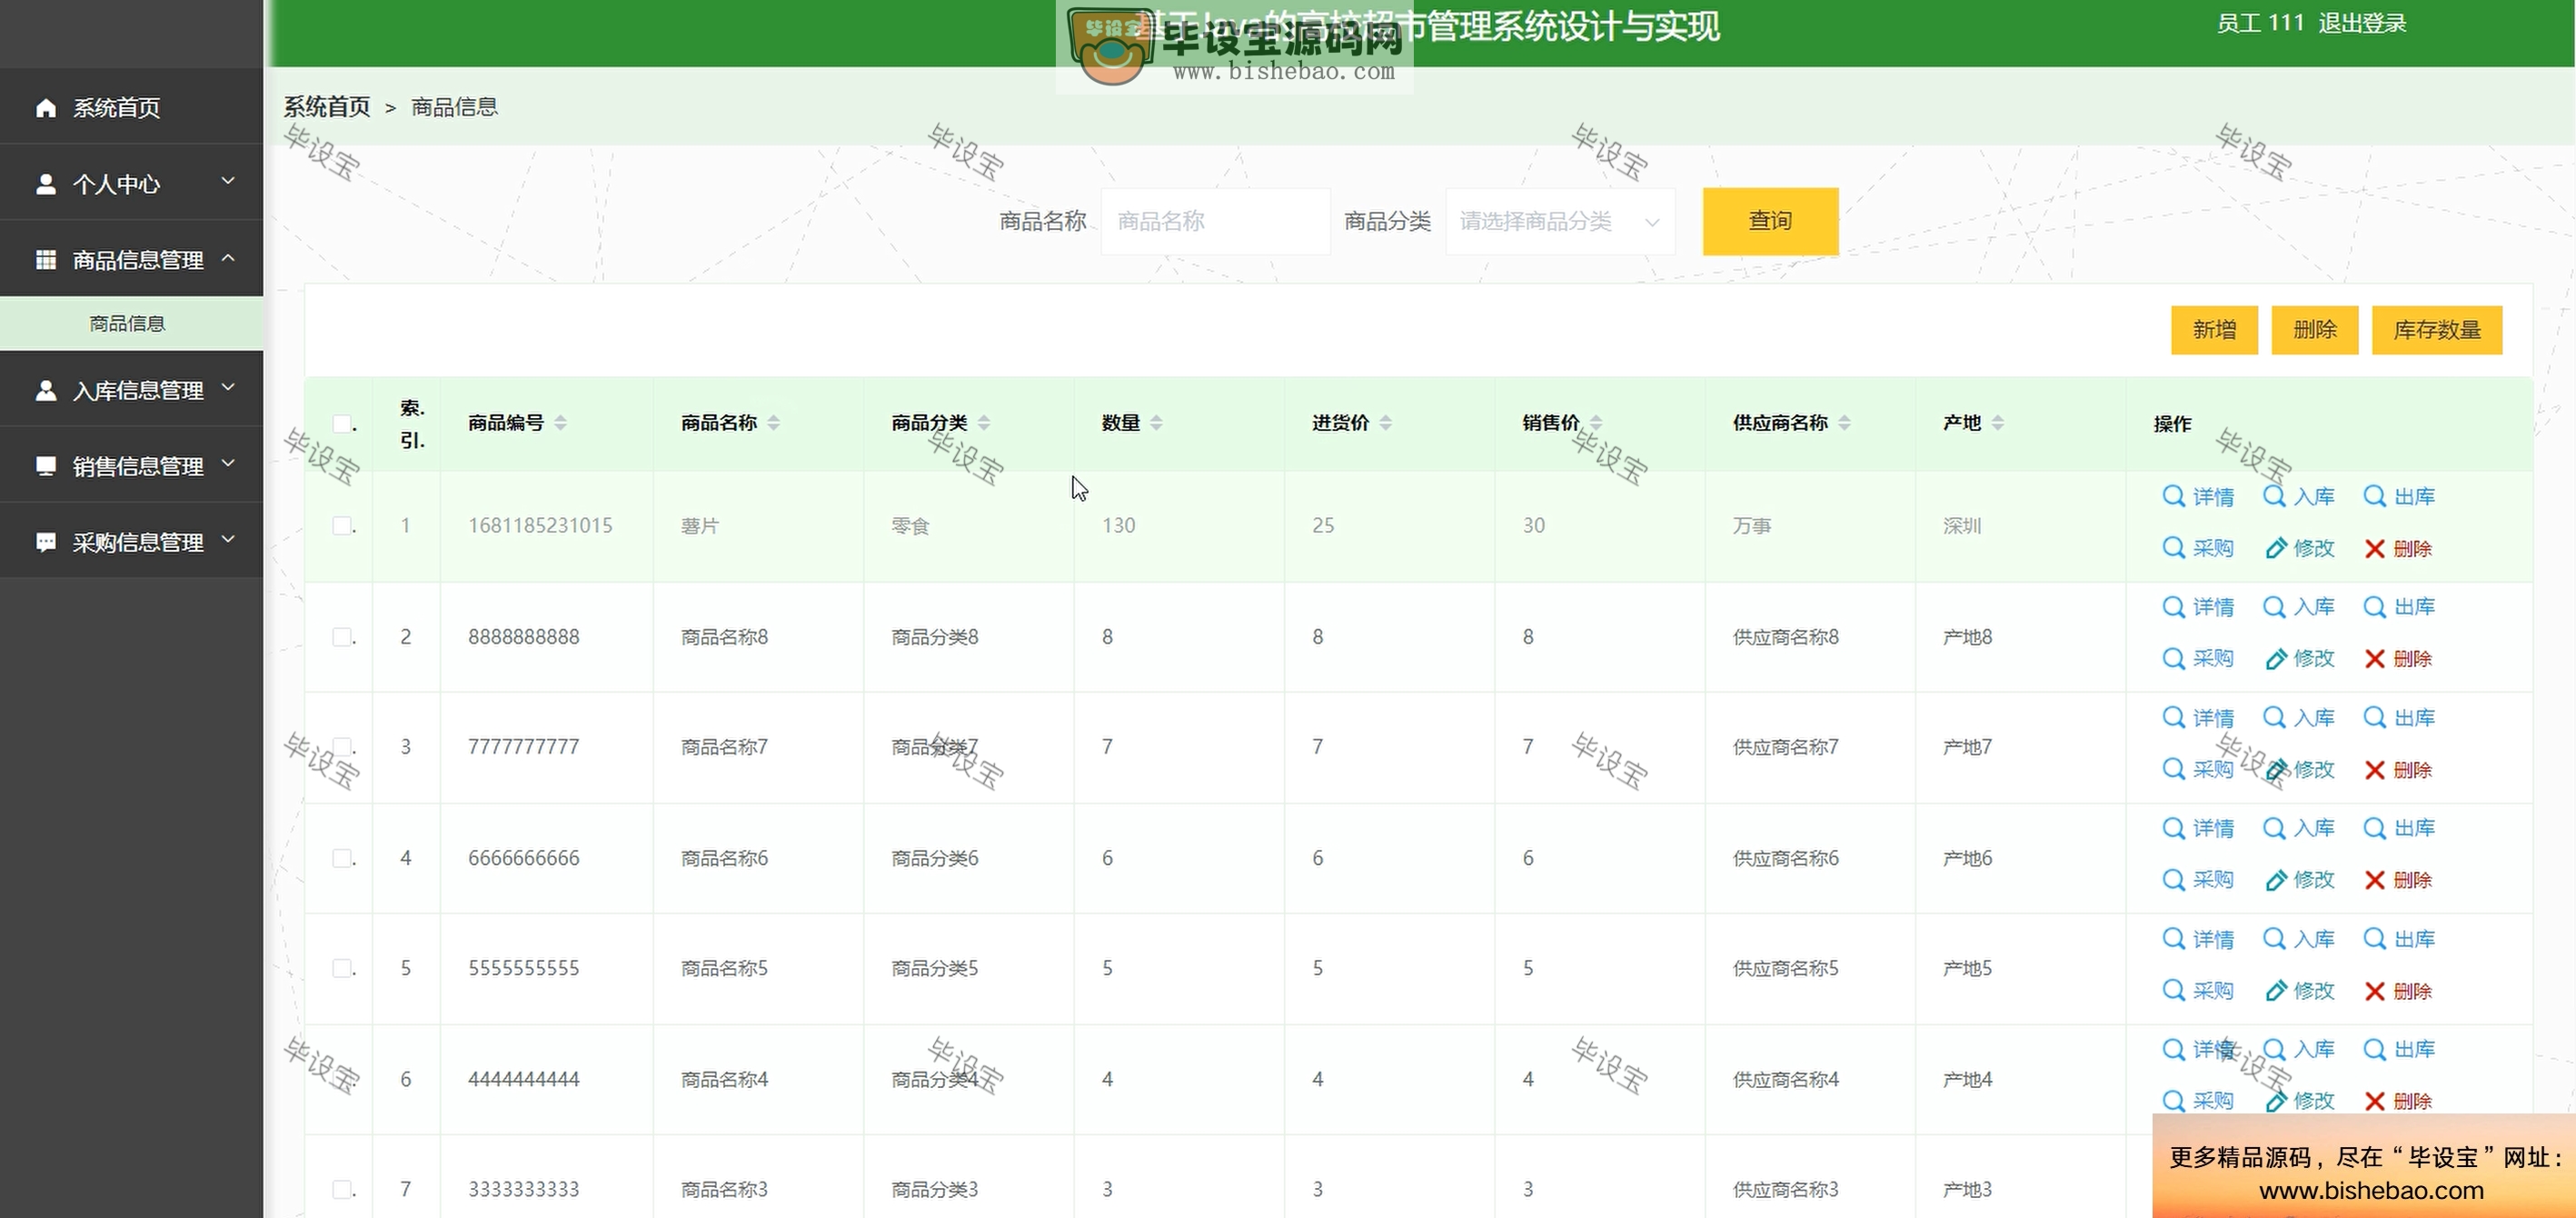Image resolution: width=2576 pixels, height=1218 pixels.
Task: Click the 新增 button
Action: [x=2214, y=330]
